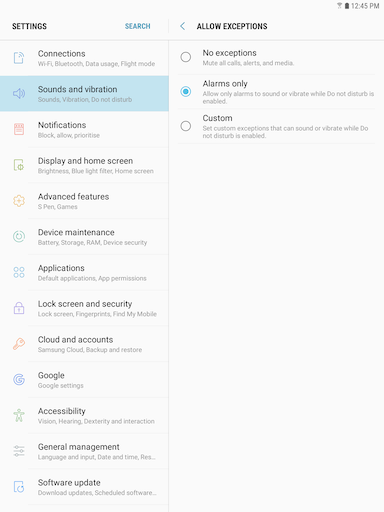Open Cloud and accounts menu item
Screen dimensions: 384x512
84,344
